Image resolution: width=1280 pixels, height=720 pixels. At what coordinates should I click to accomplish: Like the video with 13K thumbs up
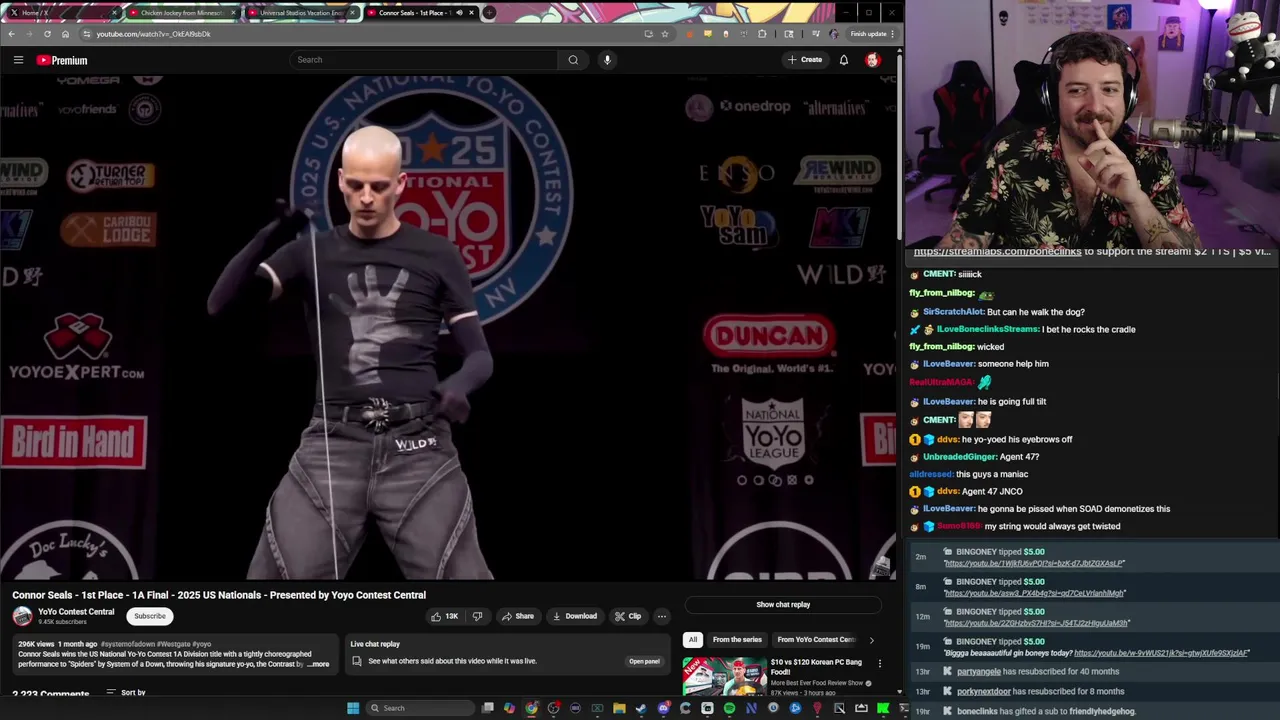pos(444,616)
